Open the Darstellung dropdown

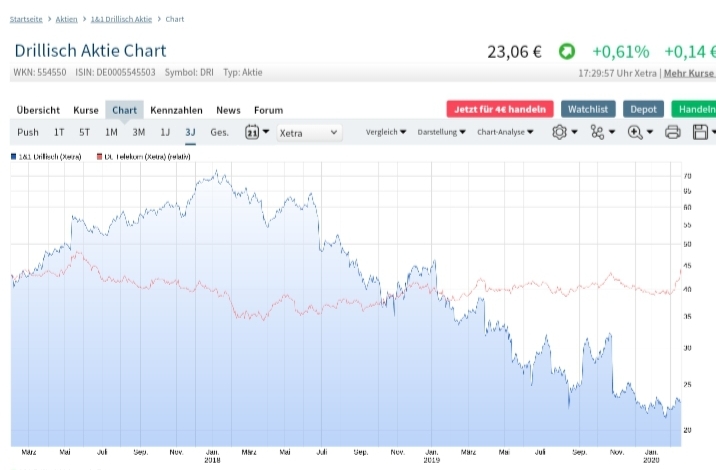(443, 132)
